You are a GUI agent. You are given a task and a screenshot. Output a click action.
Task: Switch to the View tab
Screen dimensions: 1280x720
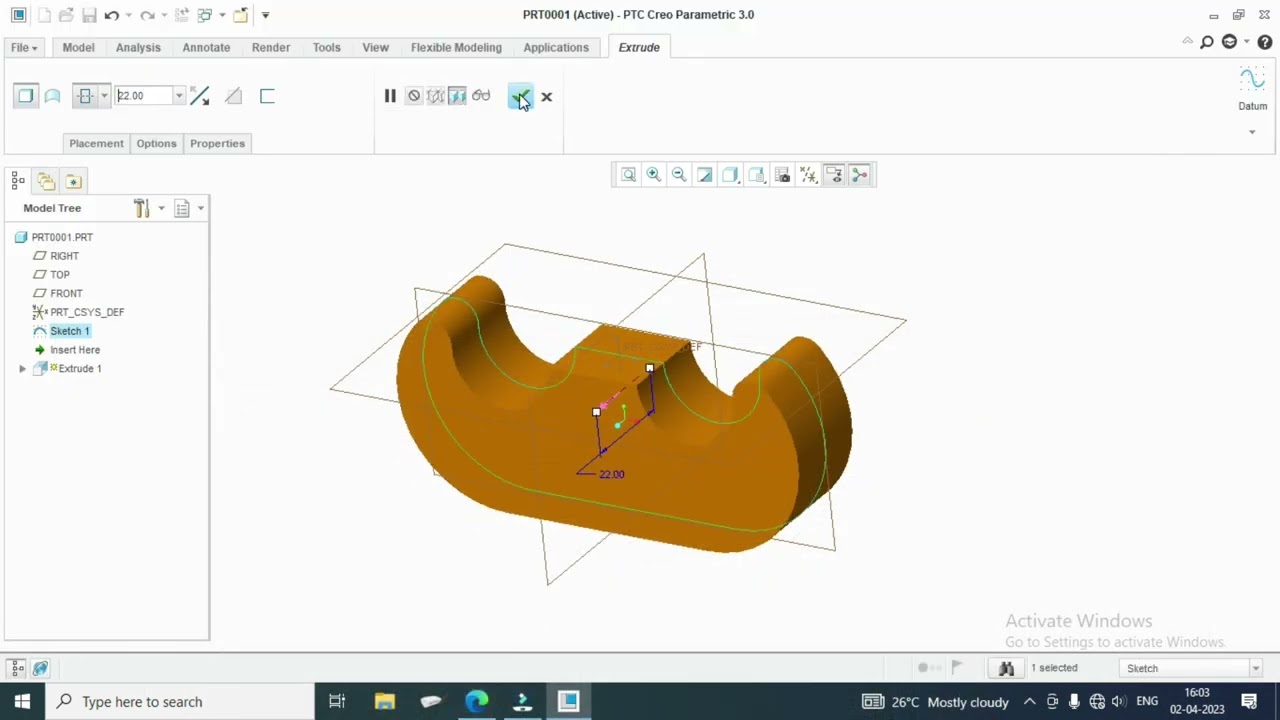tap(375, 47)
